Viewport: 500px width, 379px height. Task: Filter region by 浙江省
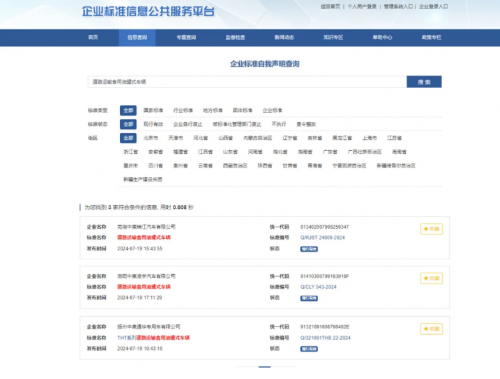click(131, 152)
